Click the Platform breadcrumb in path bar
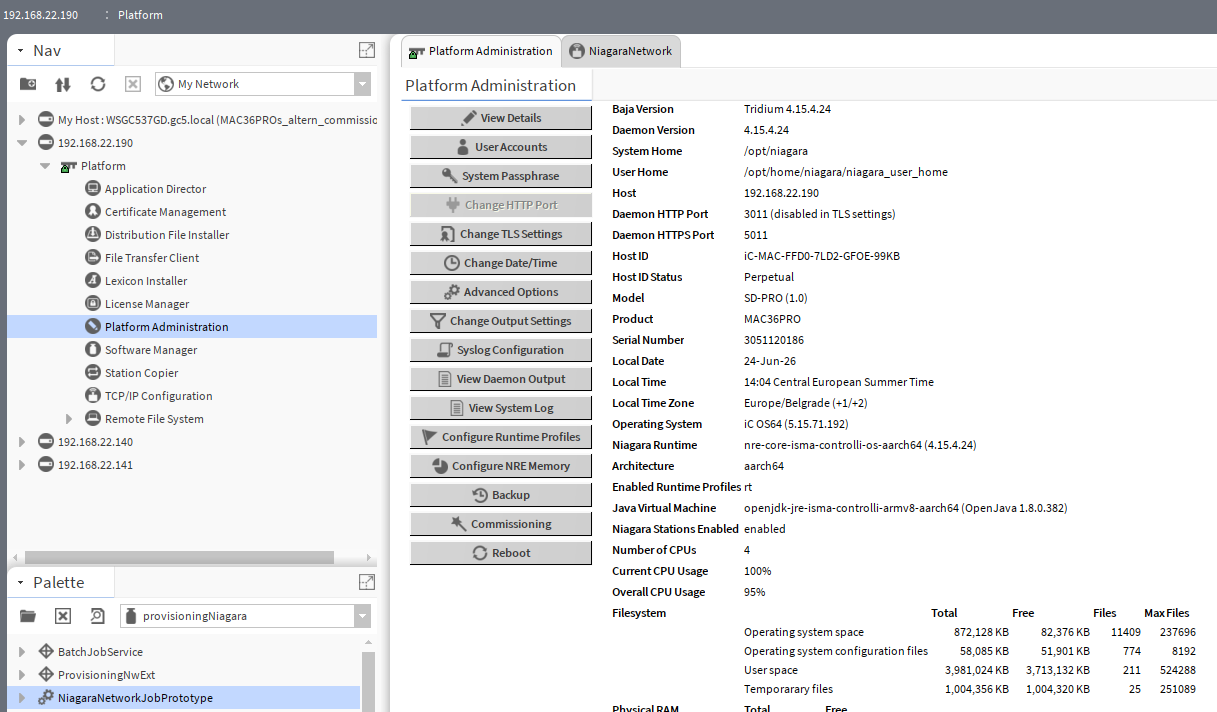Screen dimensions: 1217x712 [x=140, y=15]
